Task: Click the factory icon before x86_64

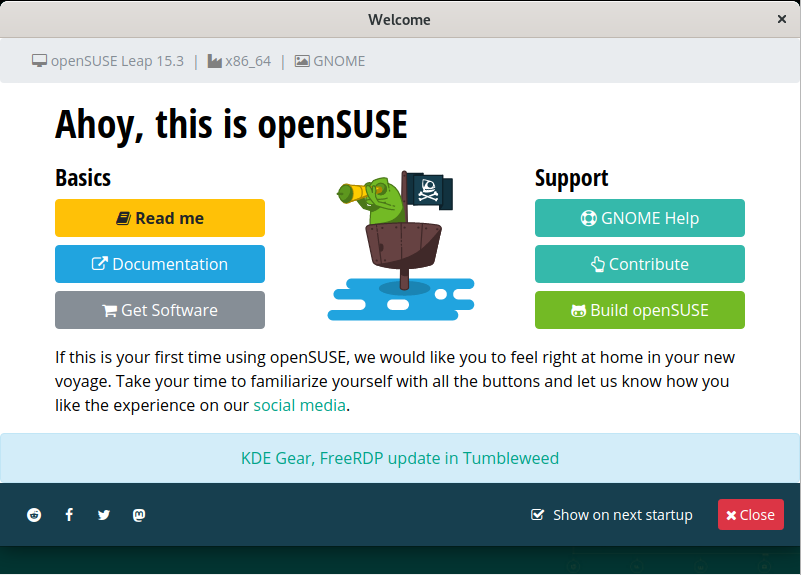Action: (x=215, y=61)
